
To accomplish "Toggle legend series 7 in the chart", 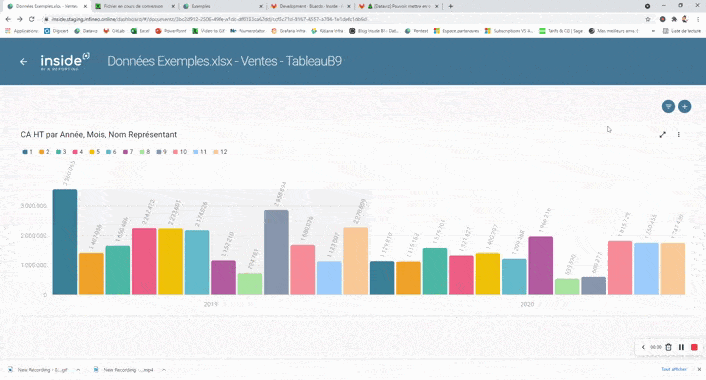I will click(128, 152).
